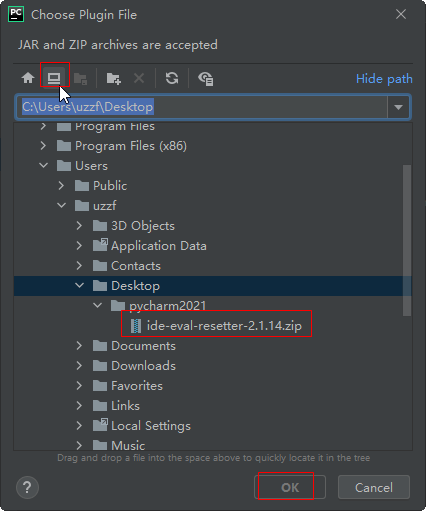Expand the Favorites folder
The height and width of the screenshot is (511, 426).
pyautogui.click(x=79, y=386)
